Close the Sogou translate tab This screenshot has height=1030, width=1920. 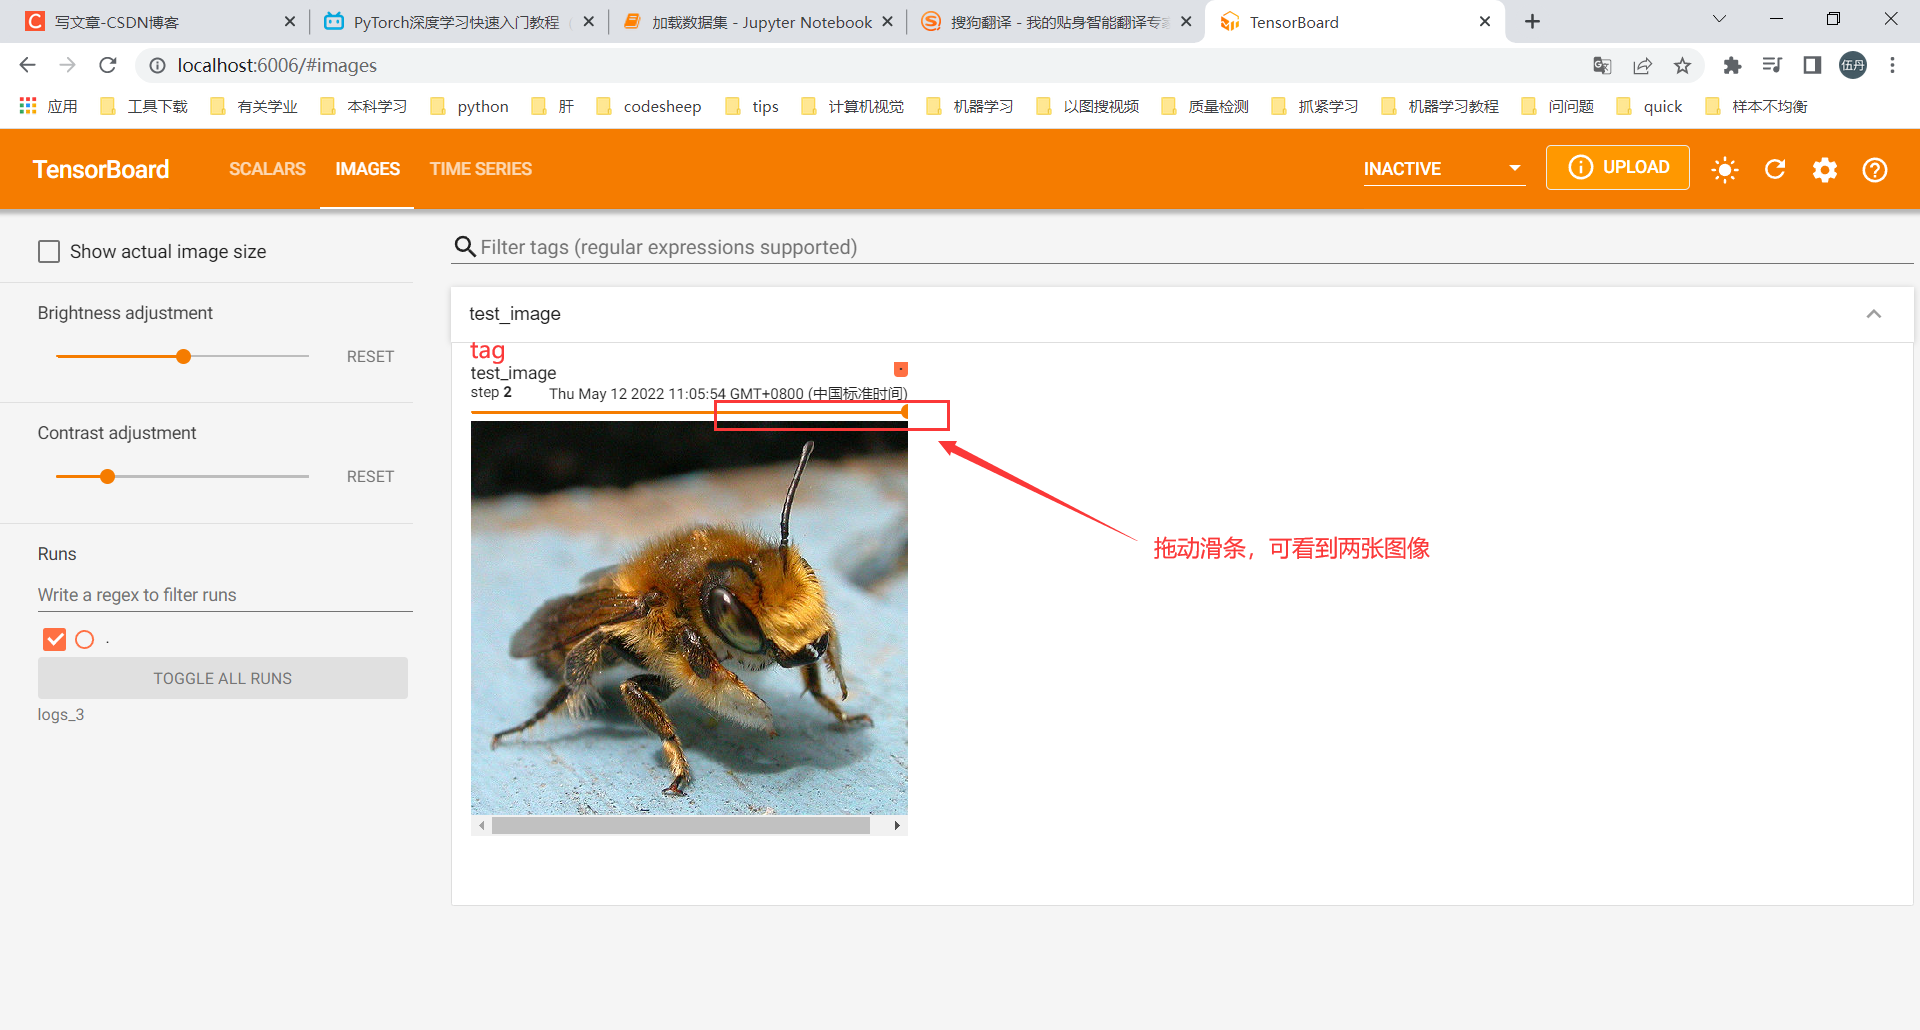(1186, 21)
